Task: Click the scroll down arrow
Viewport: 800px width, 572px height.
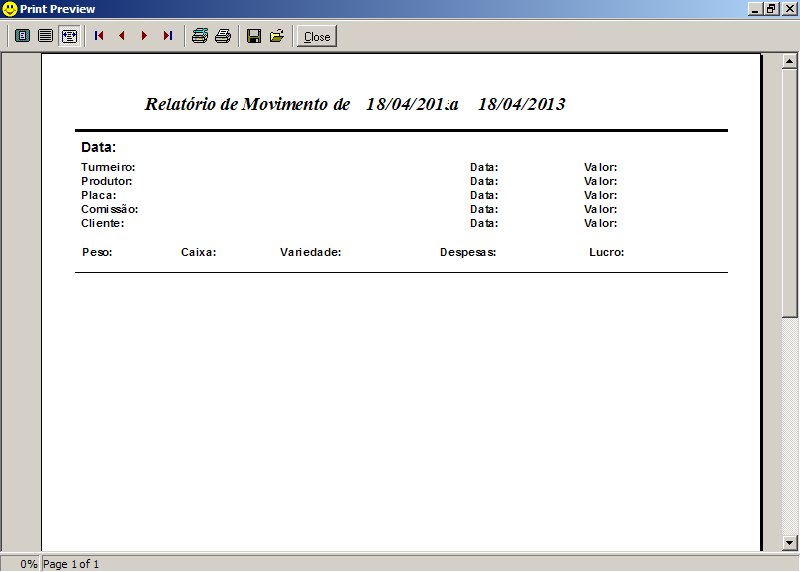Action: [x=790, y=542]
